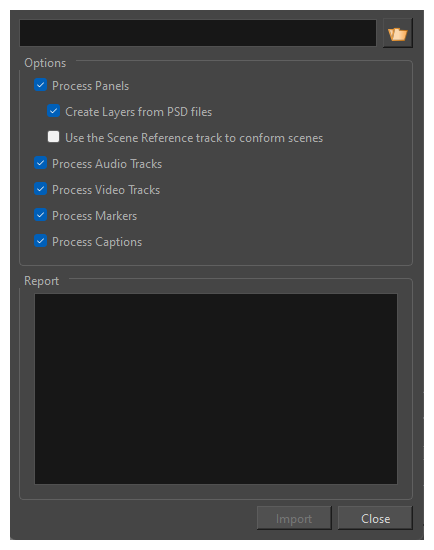Open the folder browse icon
The image size is (434, 550).
tap(398, 33)
